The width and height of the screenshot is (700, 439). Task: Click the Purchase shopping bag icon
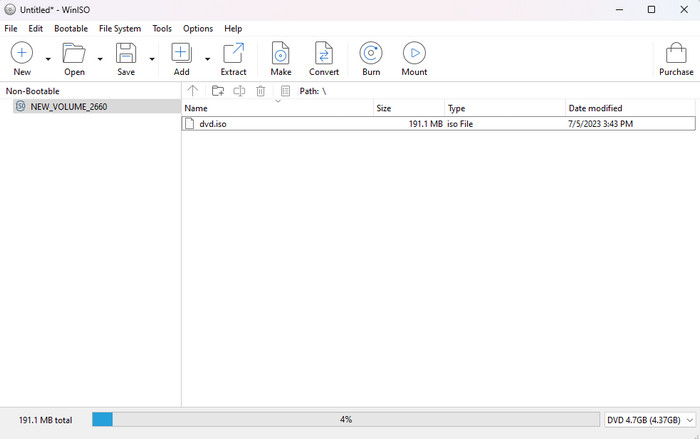676,53
